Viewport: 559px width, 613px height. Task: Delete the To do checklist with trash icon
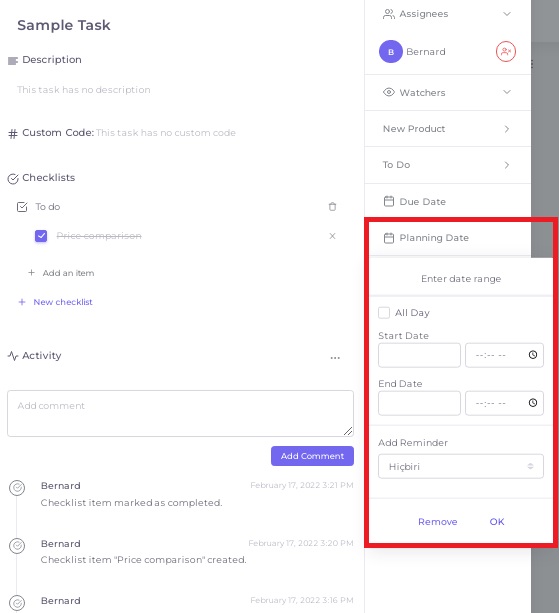(x=332, y=206)
